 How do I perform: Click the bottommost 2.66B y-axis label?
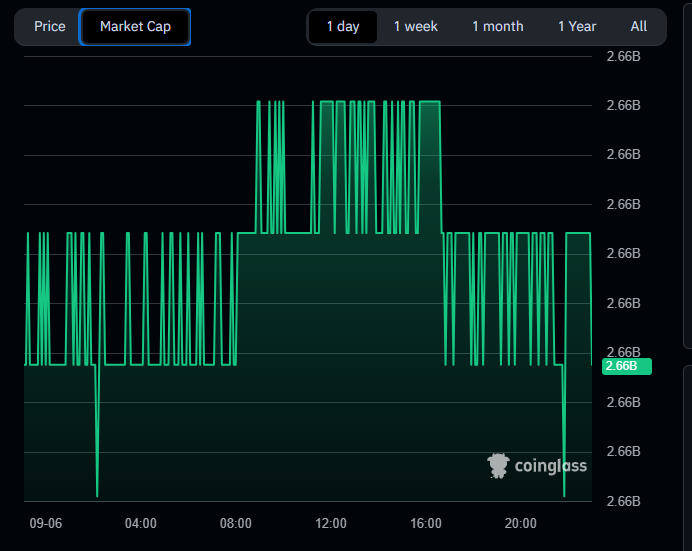(x=623, y=501)
